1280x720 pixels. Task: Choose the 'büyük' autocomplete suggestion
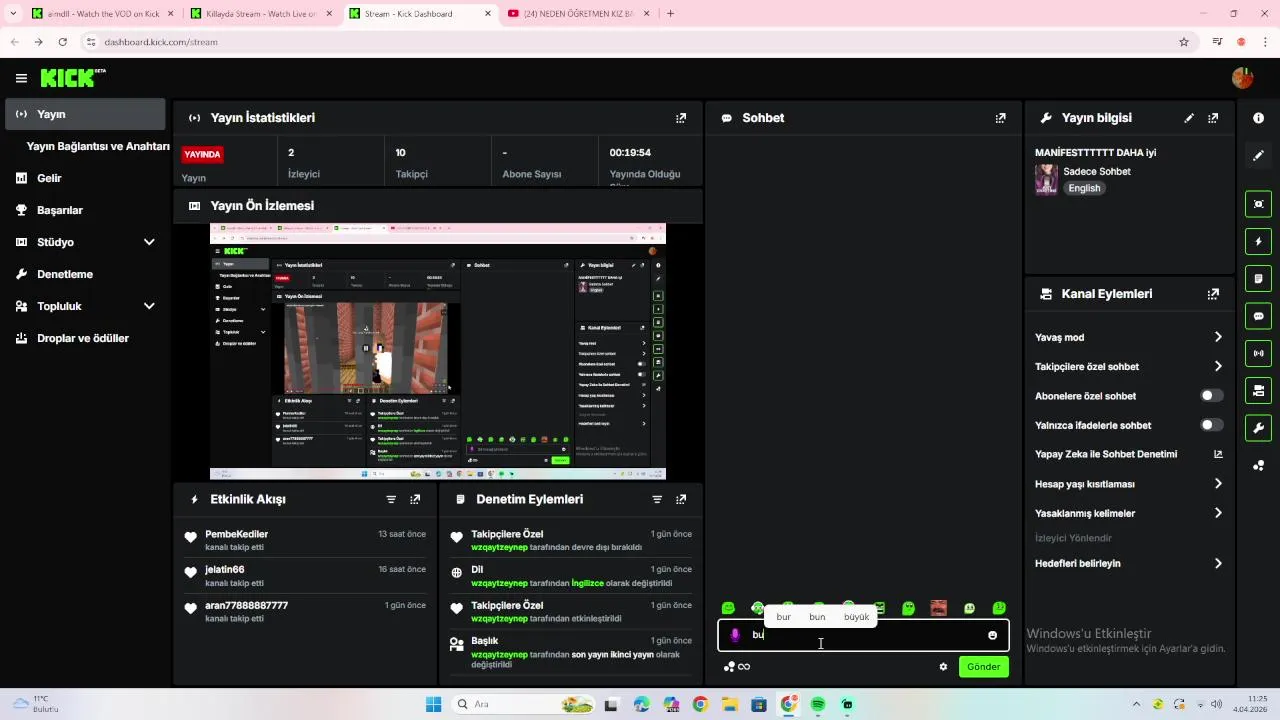(856, 617)
